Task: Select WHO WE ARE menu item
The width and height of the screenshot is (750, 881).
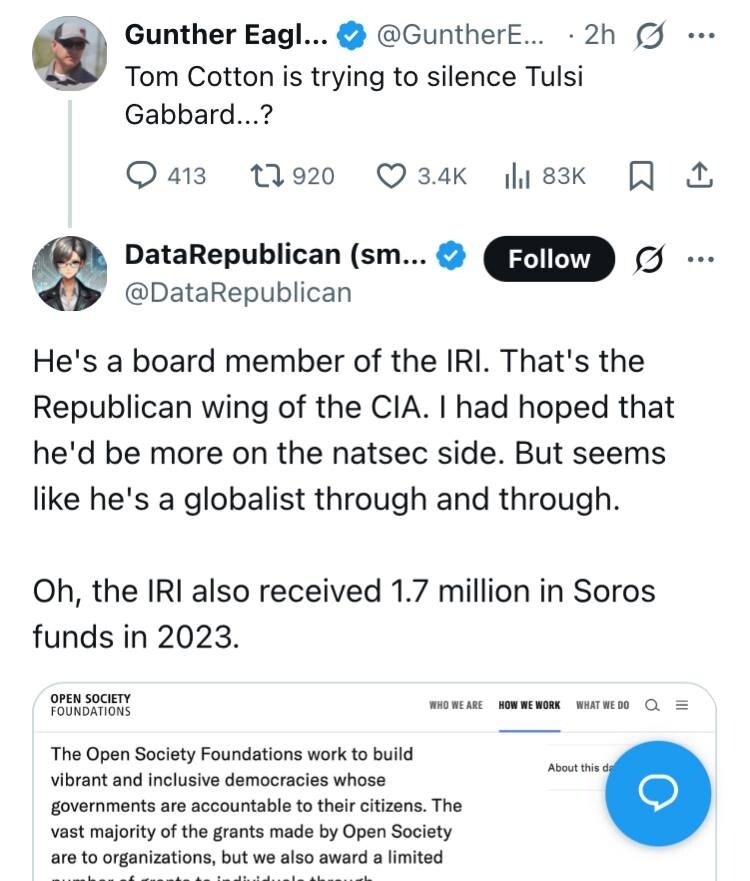Action: 455,705
